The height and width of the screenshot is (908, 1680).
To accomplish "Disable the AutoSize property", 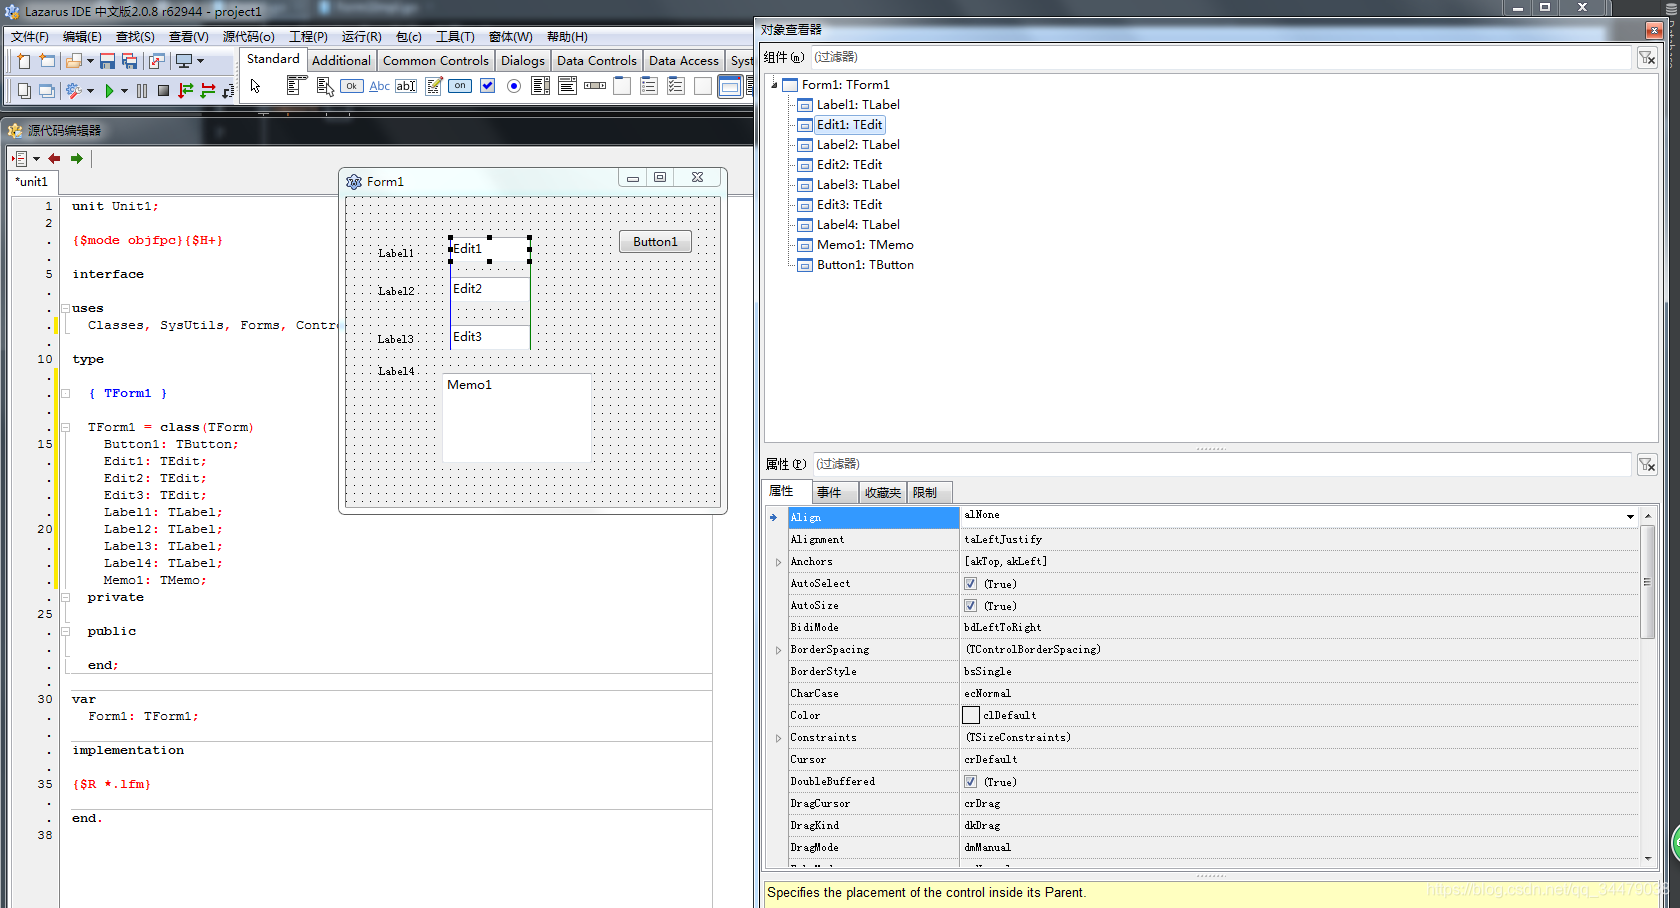I will [970, 605].
